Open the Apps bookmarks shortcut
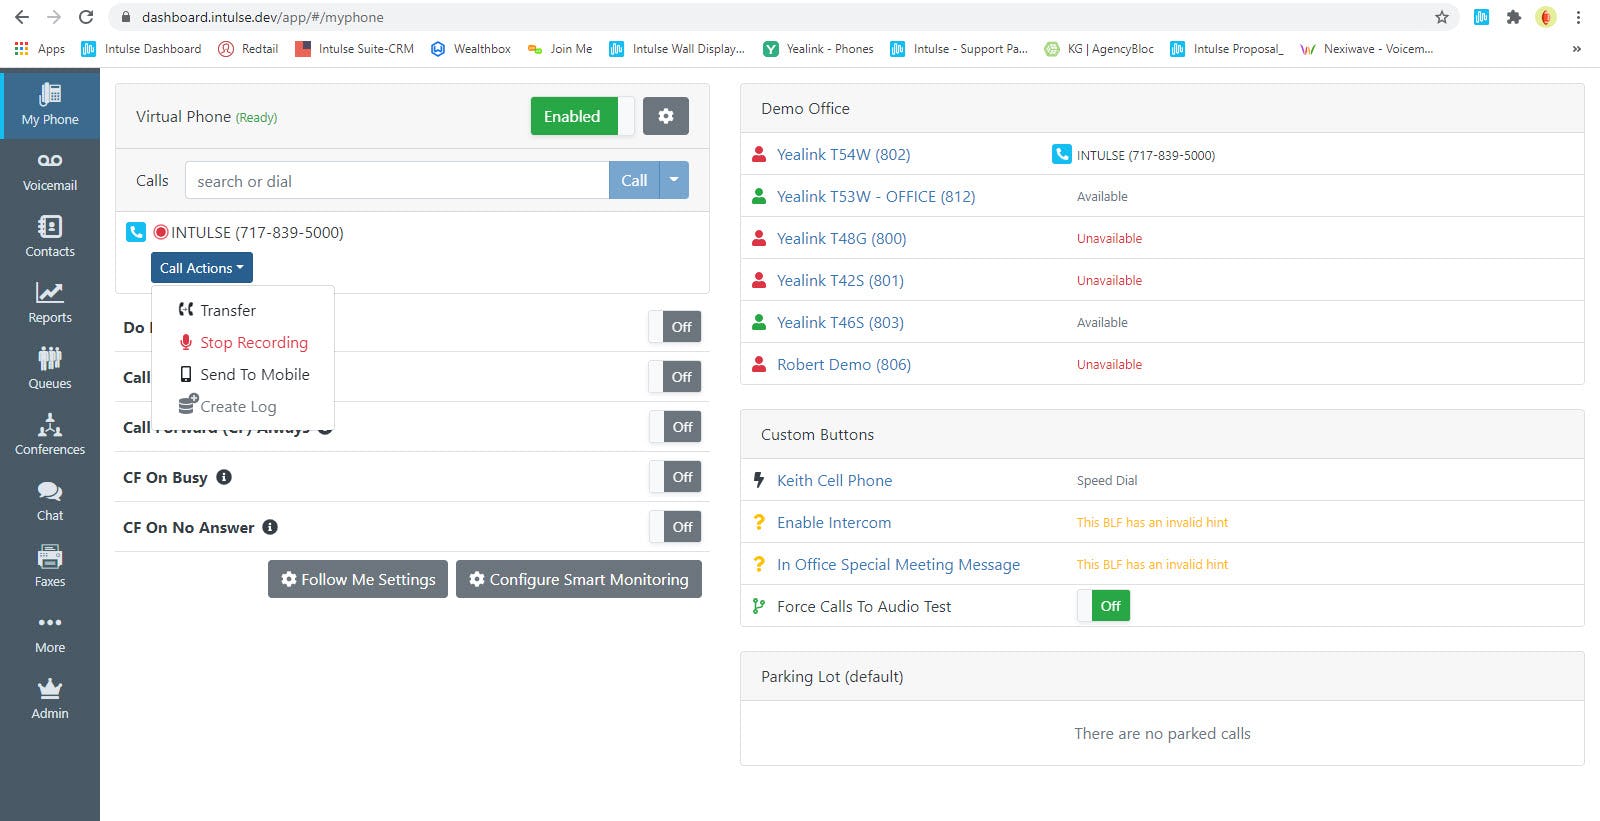 click(x=40, y=48)
